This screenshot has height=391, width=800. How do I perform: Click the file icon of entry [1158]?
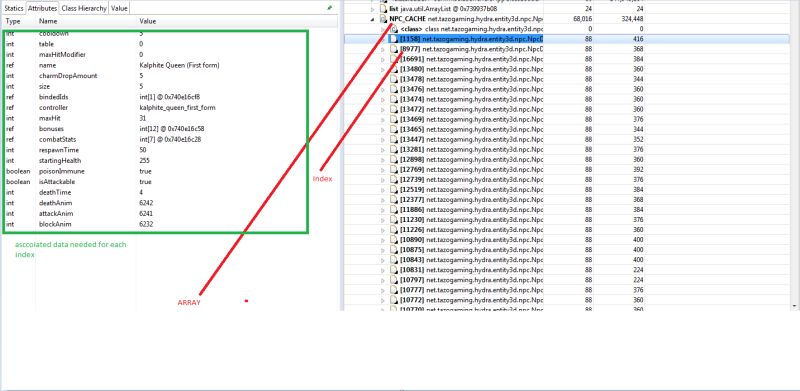click(393, 39)
